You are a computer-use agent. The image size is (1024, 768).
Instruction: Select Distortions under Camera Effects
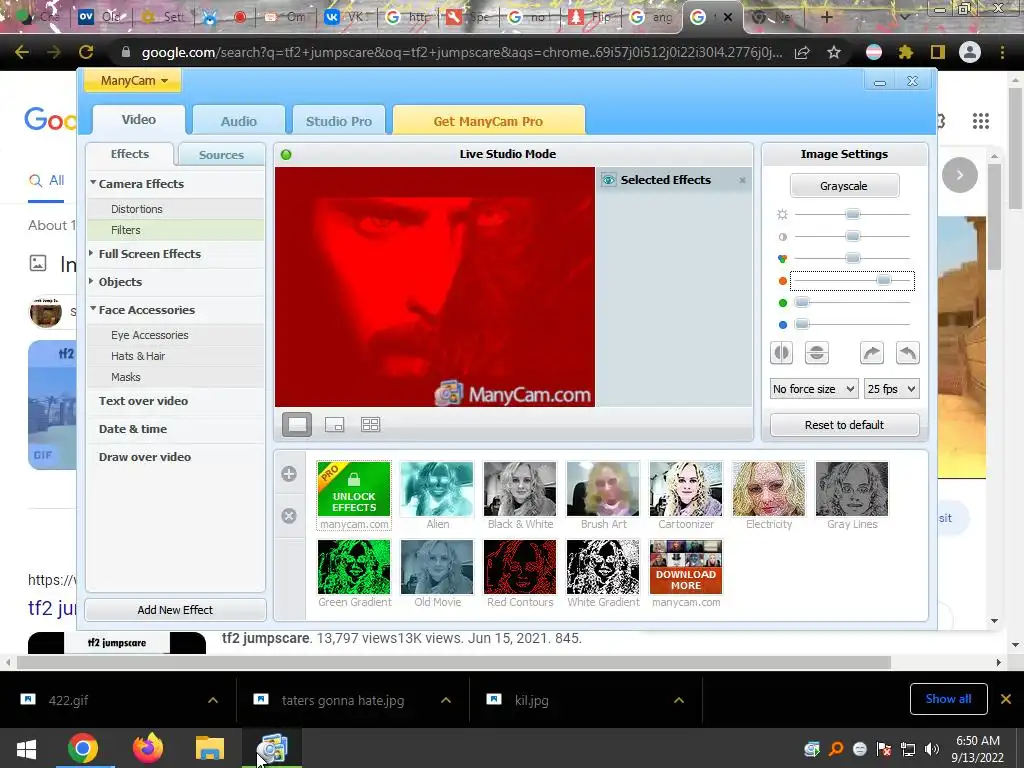(176, 209)
